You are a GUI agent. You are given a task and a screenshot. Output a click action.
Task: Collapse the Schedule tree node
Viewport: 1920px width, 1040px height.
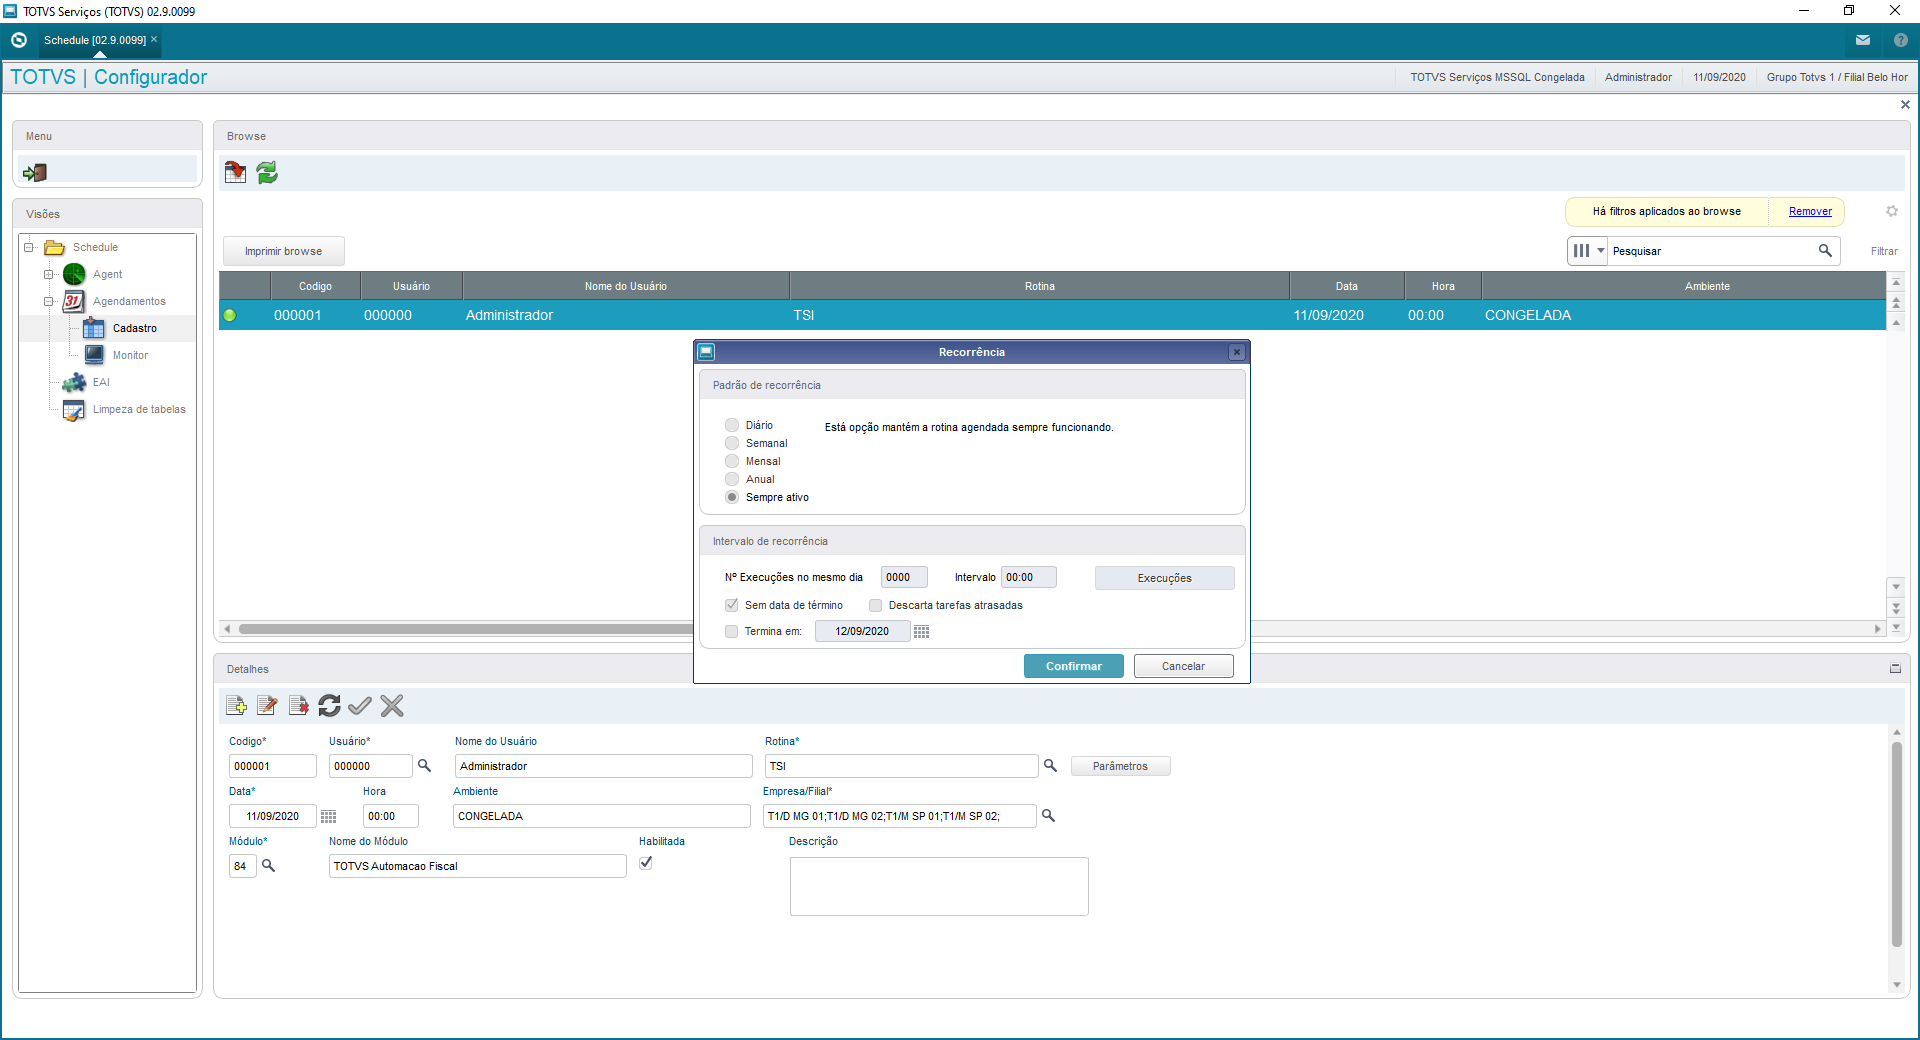pos(29,247)
